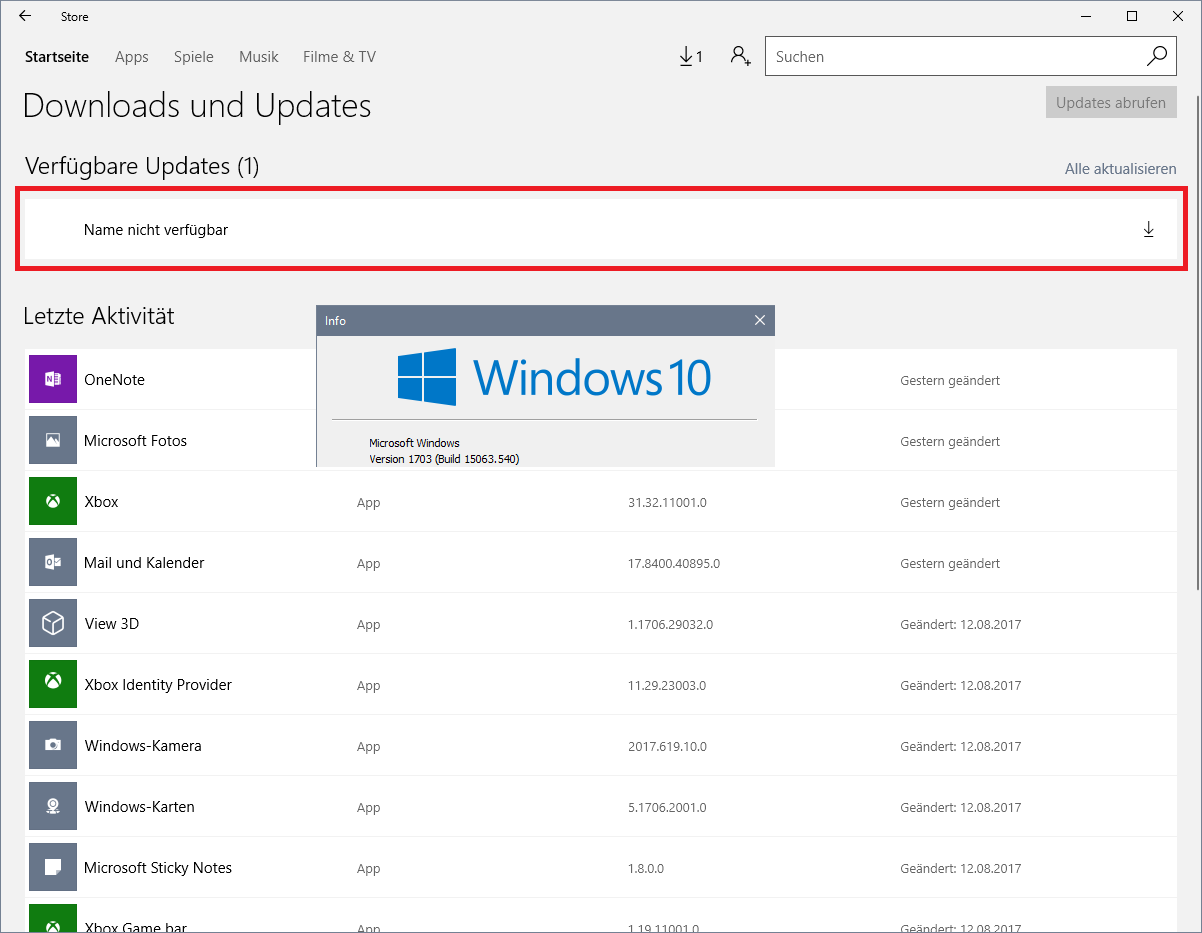The width and height of the screenshot is (1202, 933).
Task: Click Xbox version 31.32.11001.0
Action: pyautogui.click(x=667, y=503)
